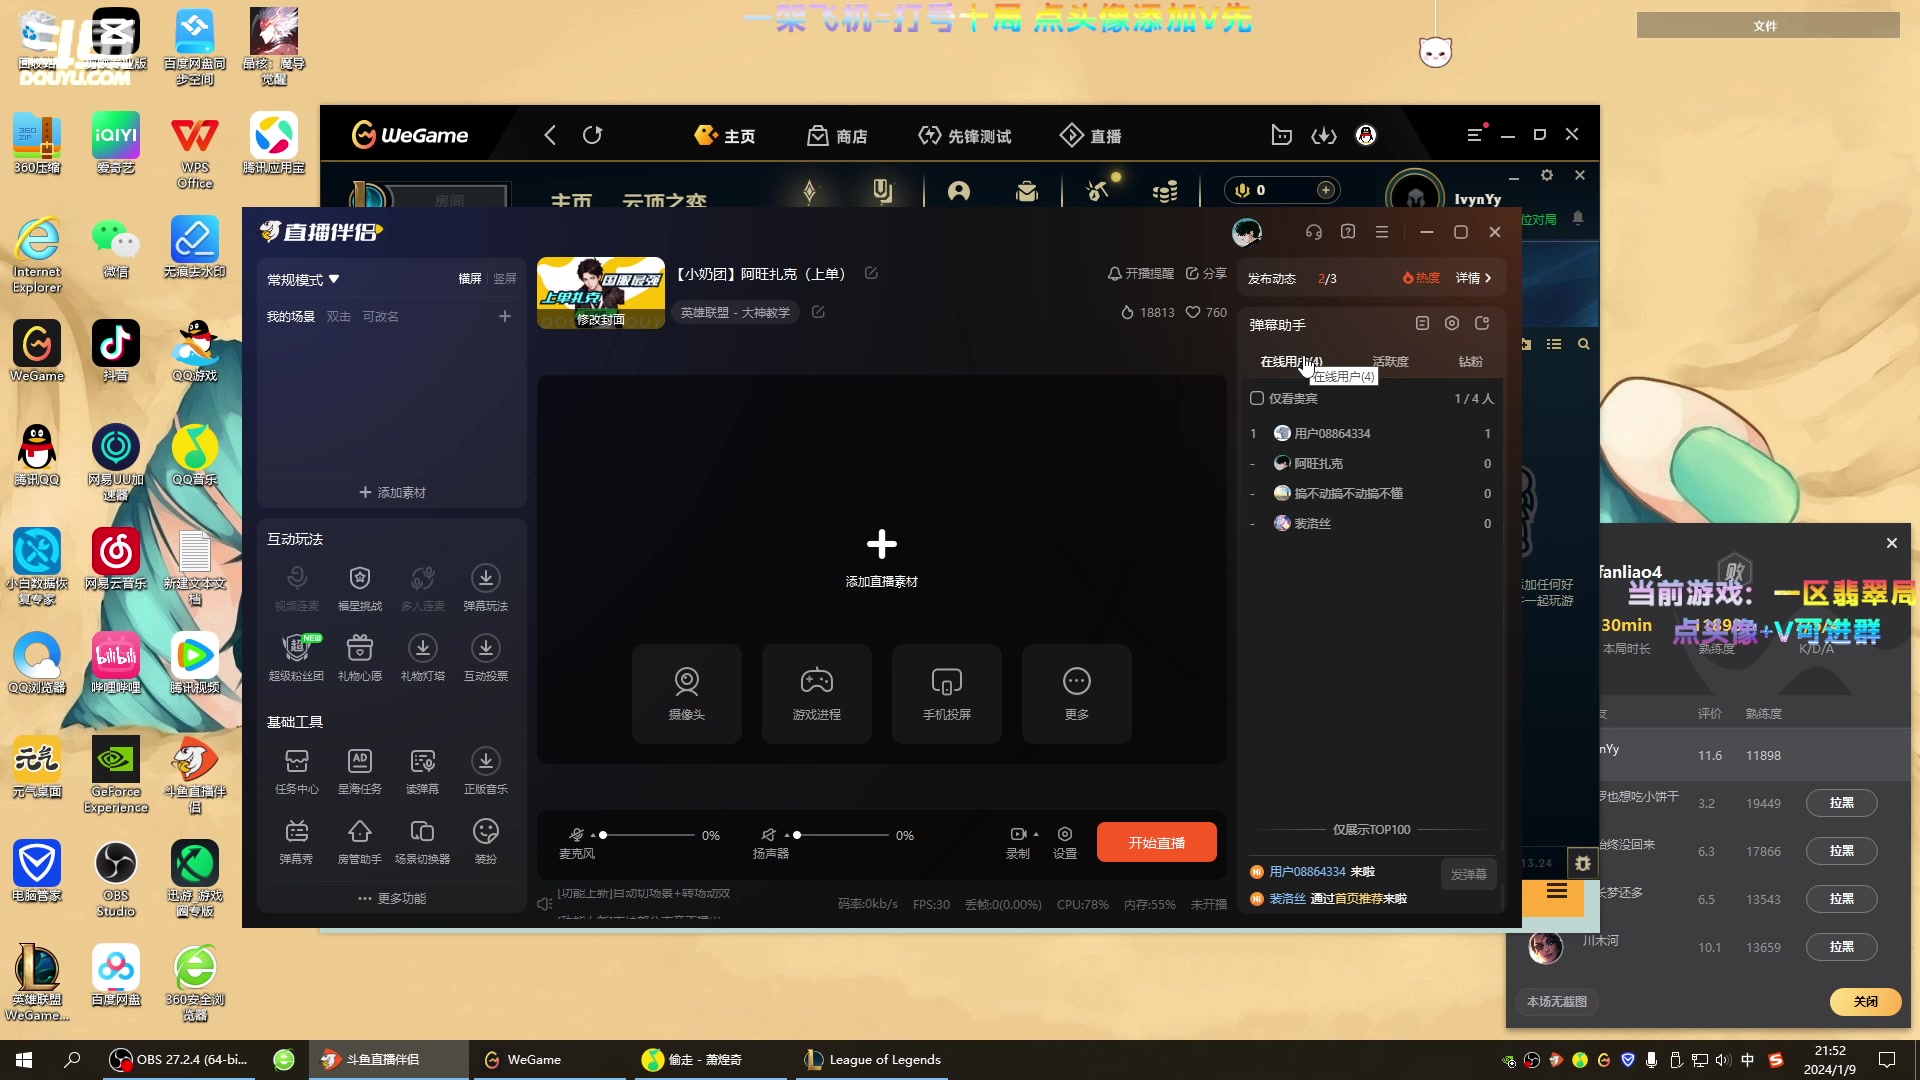This screenshot has width=1920, height=1080.
Task: Open OBS 27.2.4 taskbar item
Action: coord(180,1059)
